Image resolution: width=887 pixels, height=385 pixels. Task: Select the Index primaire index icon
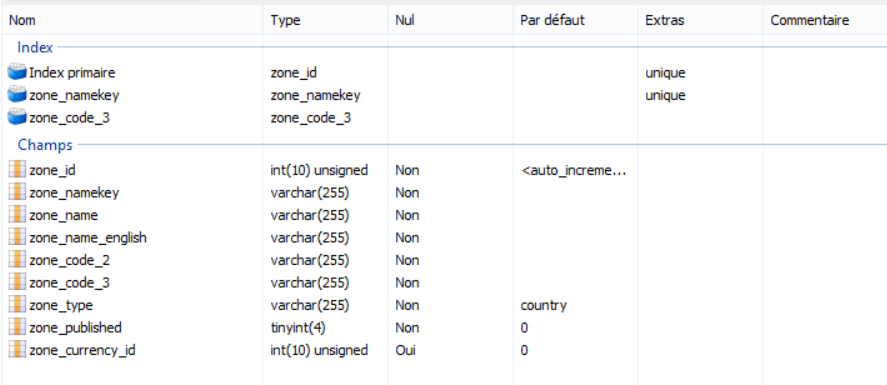pyautogui.click(x=17, y=72)
